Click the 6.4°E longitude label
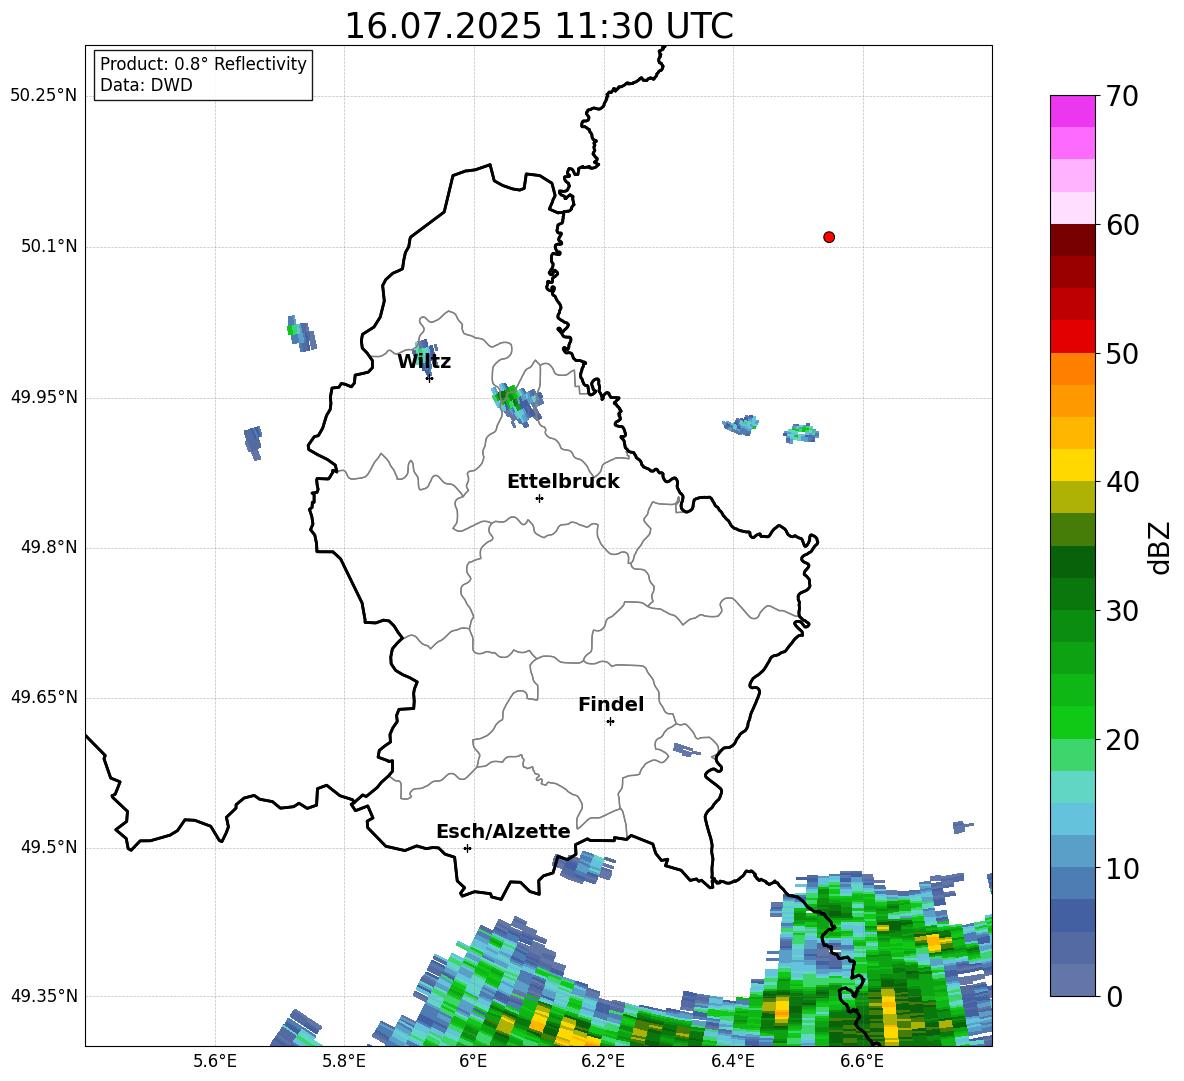 (x=732, y=1061)
